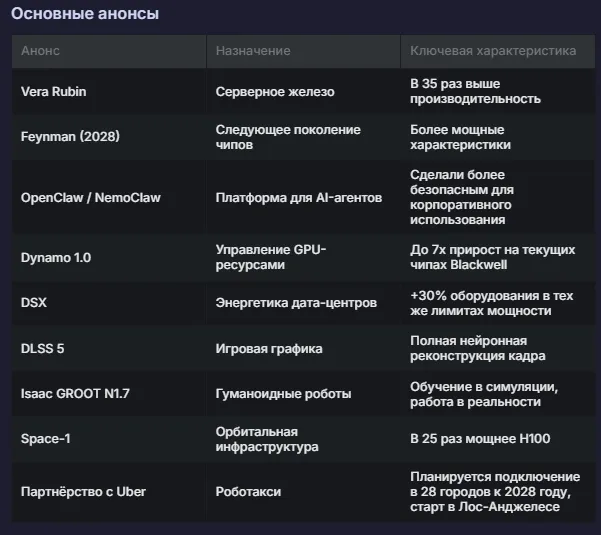
Task: Click the 'До 7x прирост' Blackwell cell
Action: [x=498, y=257]
